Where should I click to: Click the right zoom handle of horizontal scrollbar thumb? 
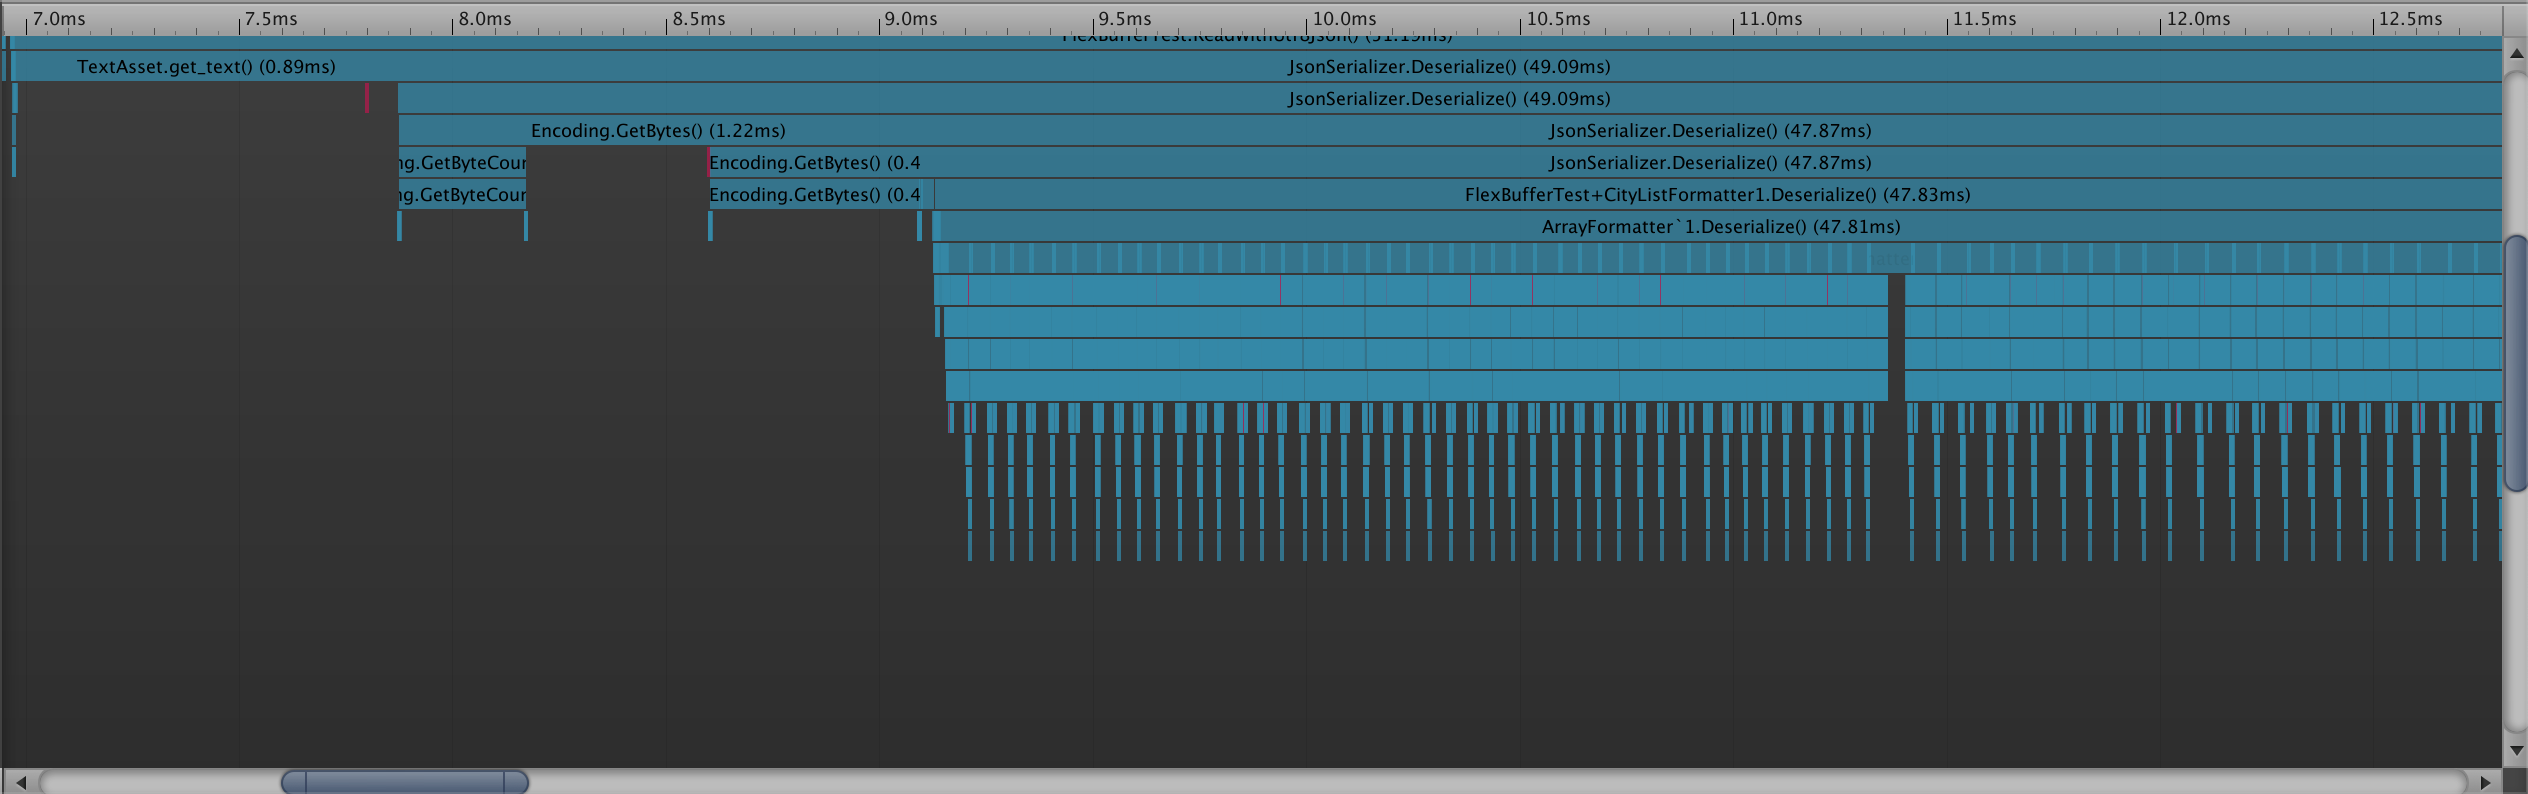(516, 782)
